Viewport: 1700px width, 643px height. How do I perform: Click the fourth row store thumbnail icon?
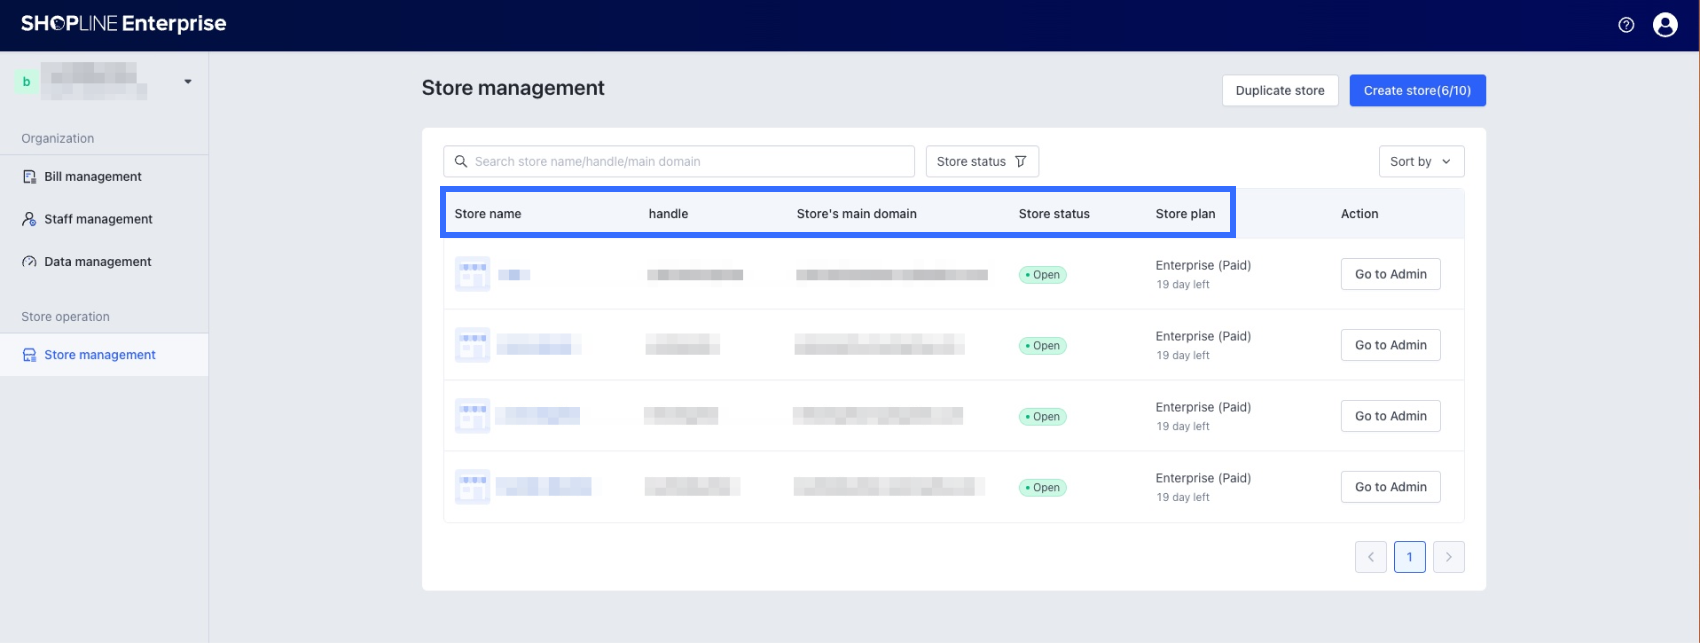click(x=472, y=487)
